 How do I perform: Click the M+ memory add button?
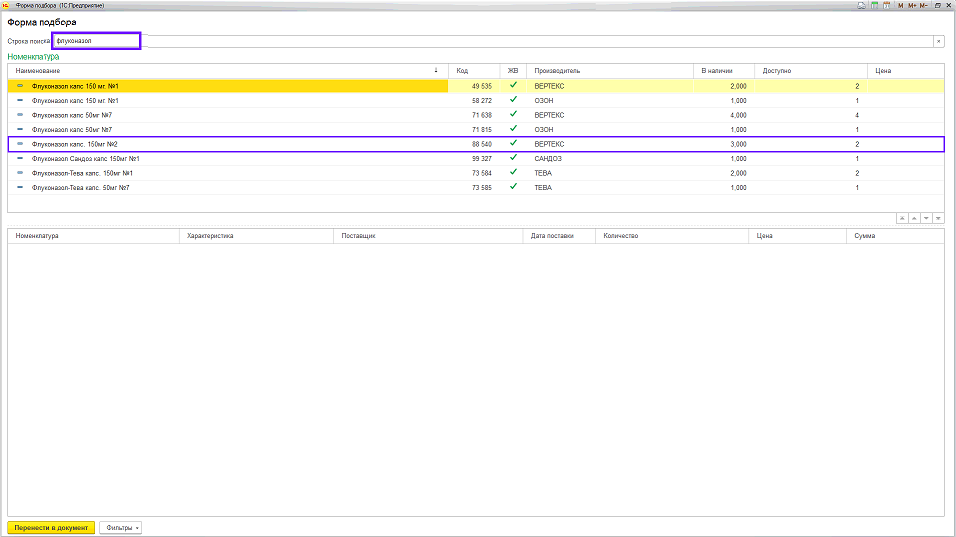pos(911,5)
